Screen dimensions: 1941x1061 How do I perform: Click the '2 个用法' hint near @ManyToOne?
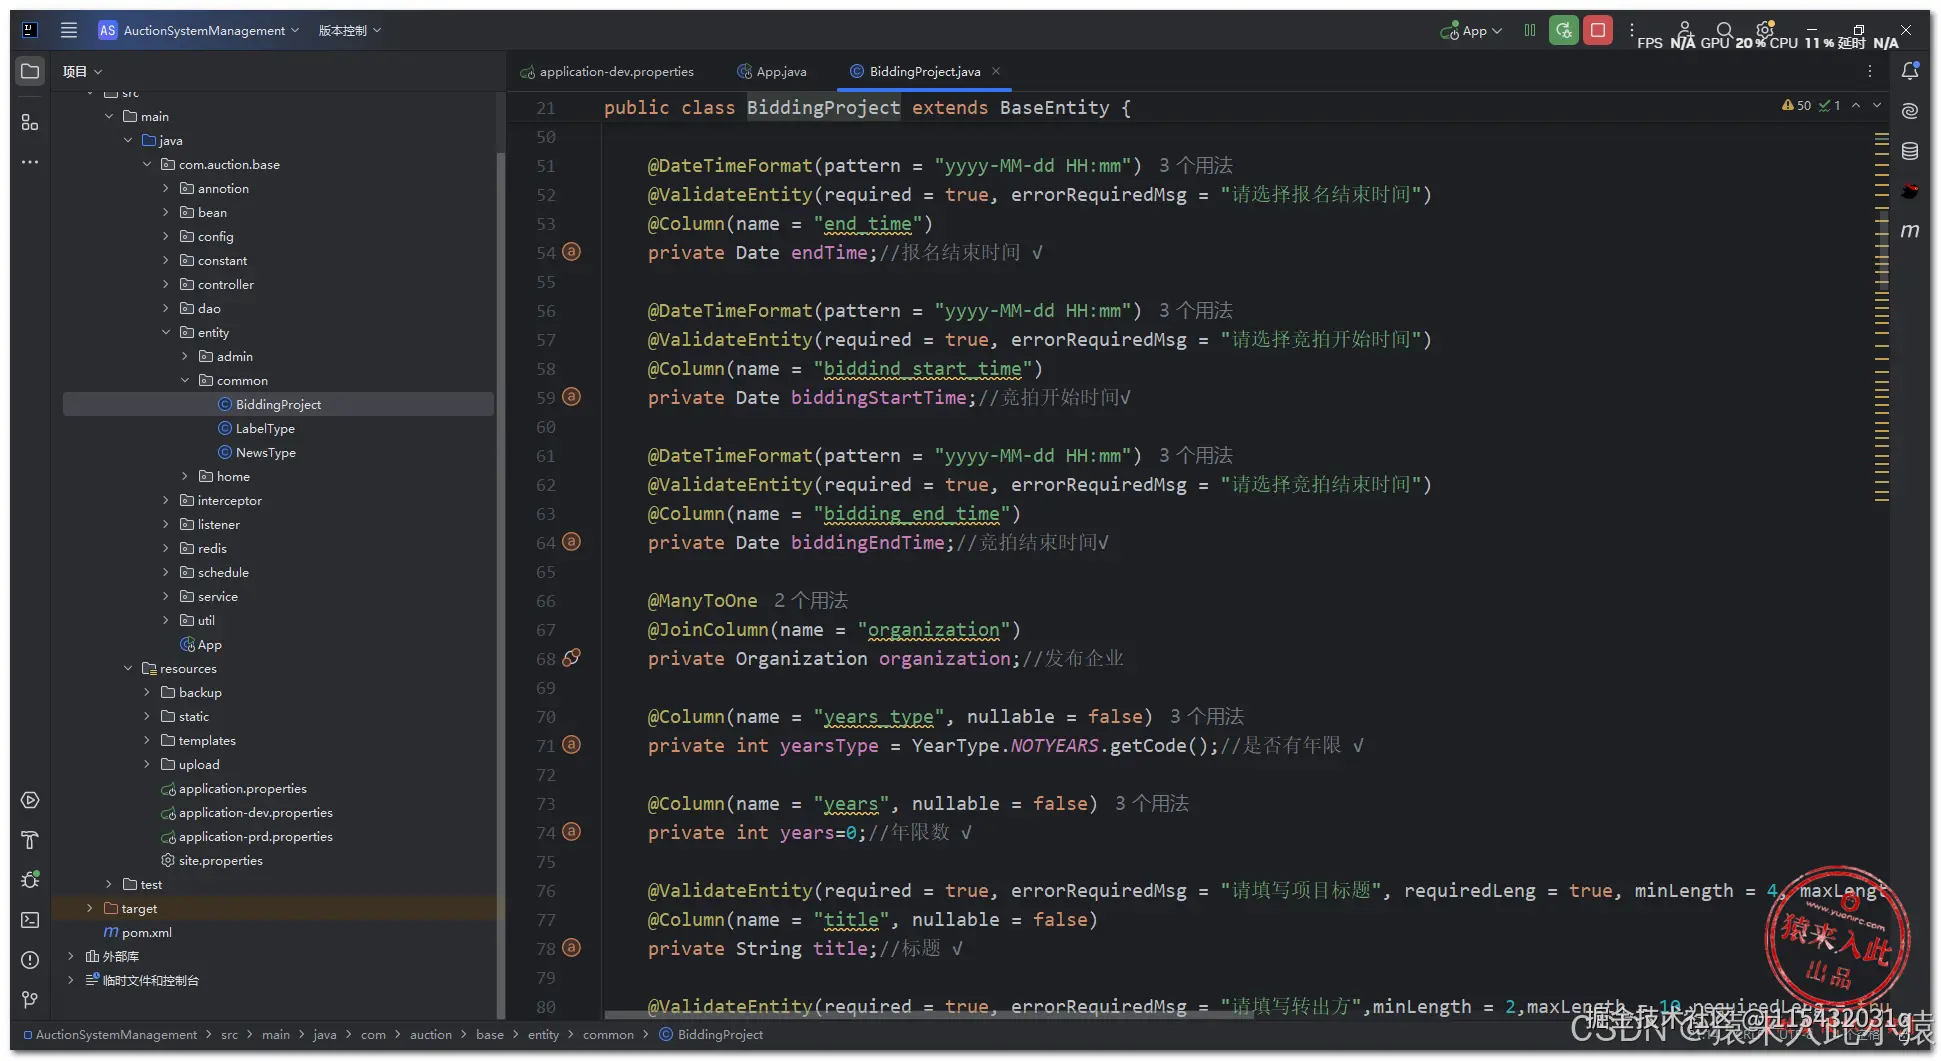click(810, 600)
